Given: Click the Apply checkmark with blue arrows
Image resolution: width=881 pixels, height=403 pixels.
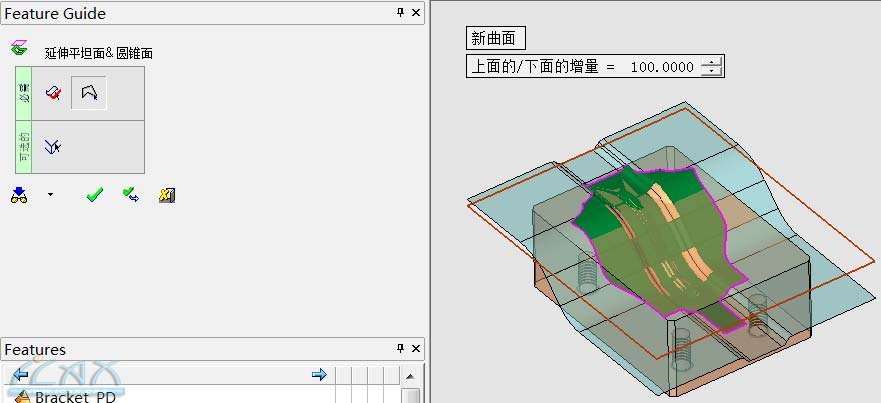Looking at the screenshot, I should 131,195.
